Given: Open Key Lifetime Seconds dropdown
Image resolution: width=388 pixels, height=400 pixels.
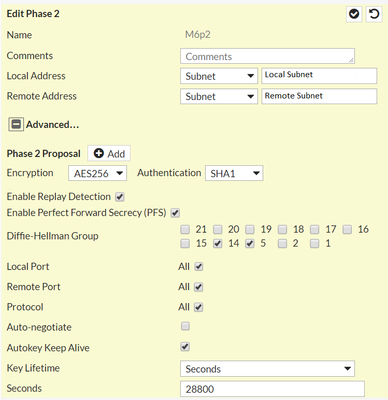Looking at the screenshot, I should [267, 369].
